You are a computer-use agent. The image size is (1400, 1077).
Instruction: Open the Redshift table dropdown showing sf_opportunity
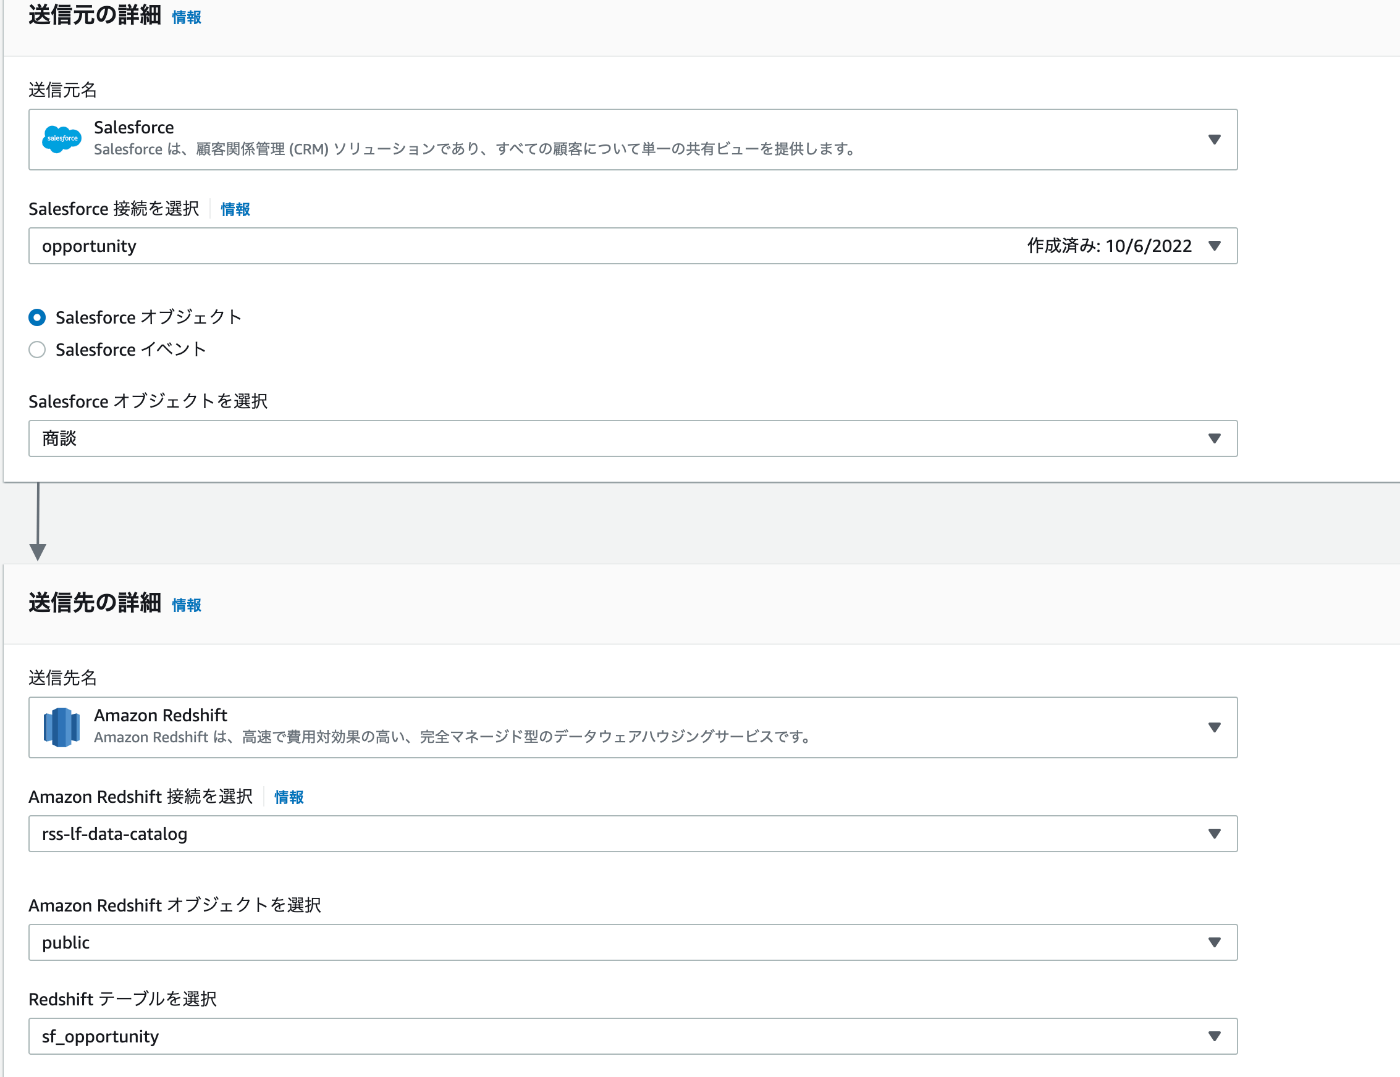[633, 1036]
